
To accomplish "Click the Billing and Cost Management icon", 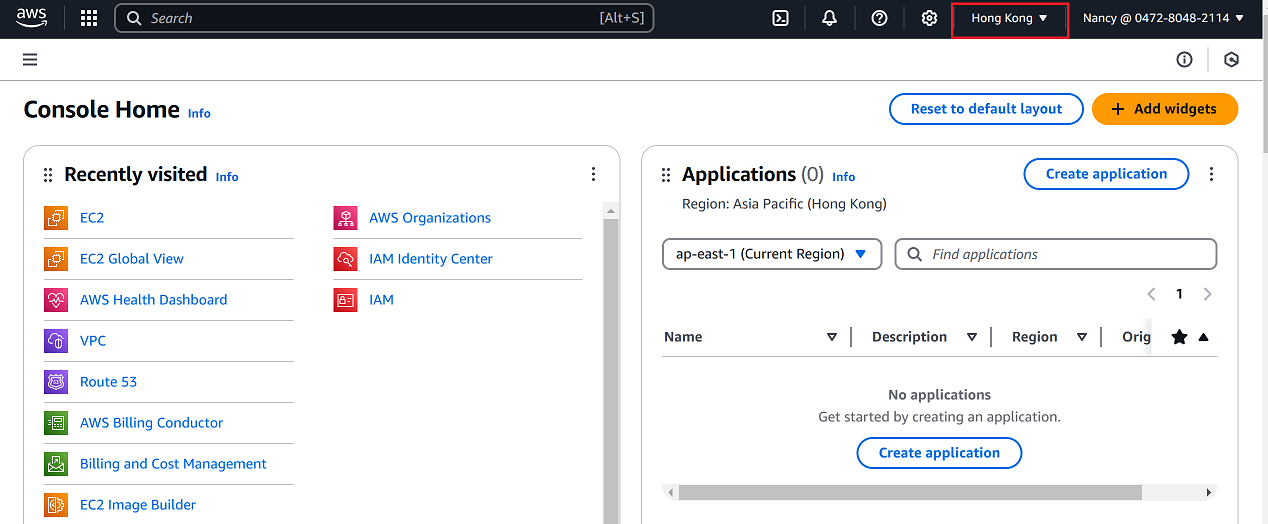I will 56,464.
